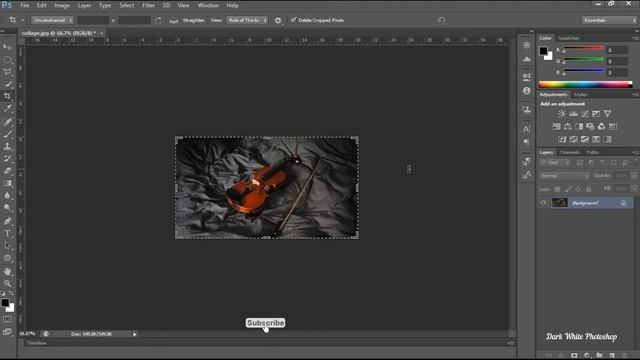The height and width of the screenshot is (360, 640).
Task: Hide the Background layer using its eye icon
Action: 543,202
